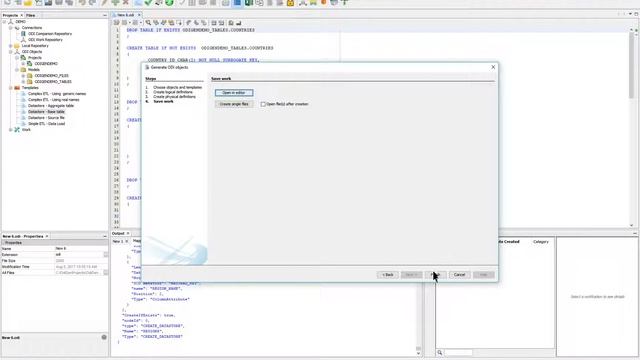Viewport: 640px width, 360px height.
Task: Select 'ODI Work Repository' in tree
Action: coord(45,40)
